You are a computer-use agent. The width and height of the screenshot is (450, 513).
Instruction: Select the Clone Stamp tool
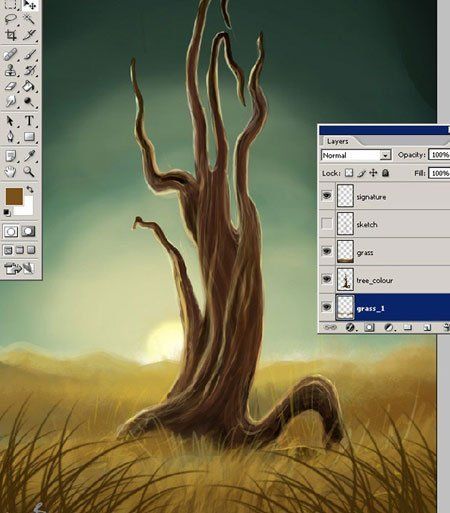click(11, 70)
